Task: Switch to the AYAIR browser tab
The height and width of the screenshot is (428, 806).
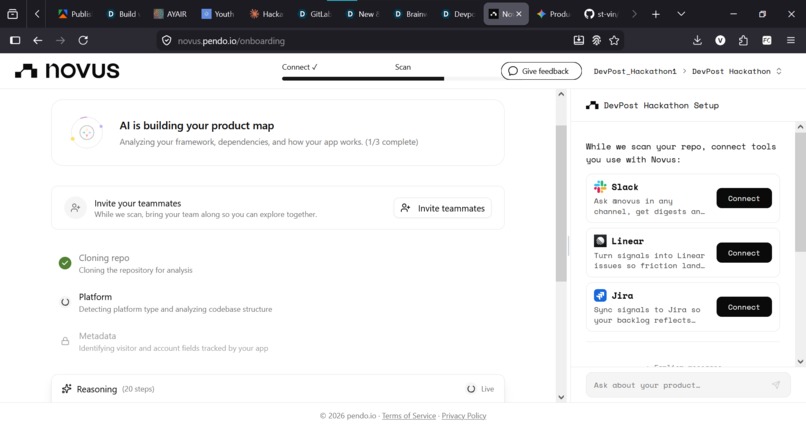Action: point(171,14)
